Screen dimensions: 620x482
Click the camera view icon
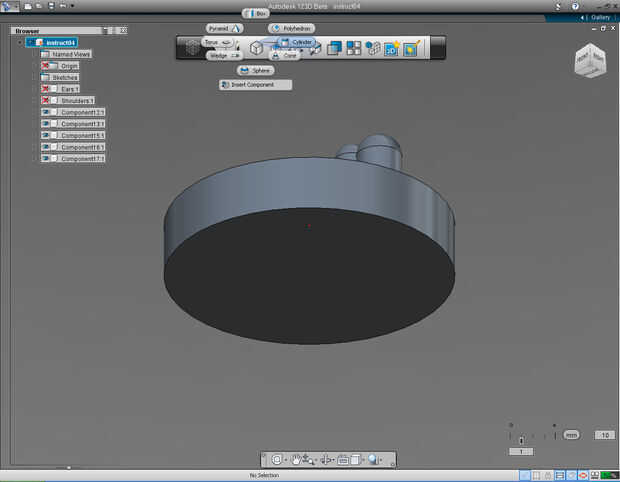pos(343,459)
